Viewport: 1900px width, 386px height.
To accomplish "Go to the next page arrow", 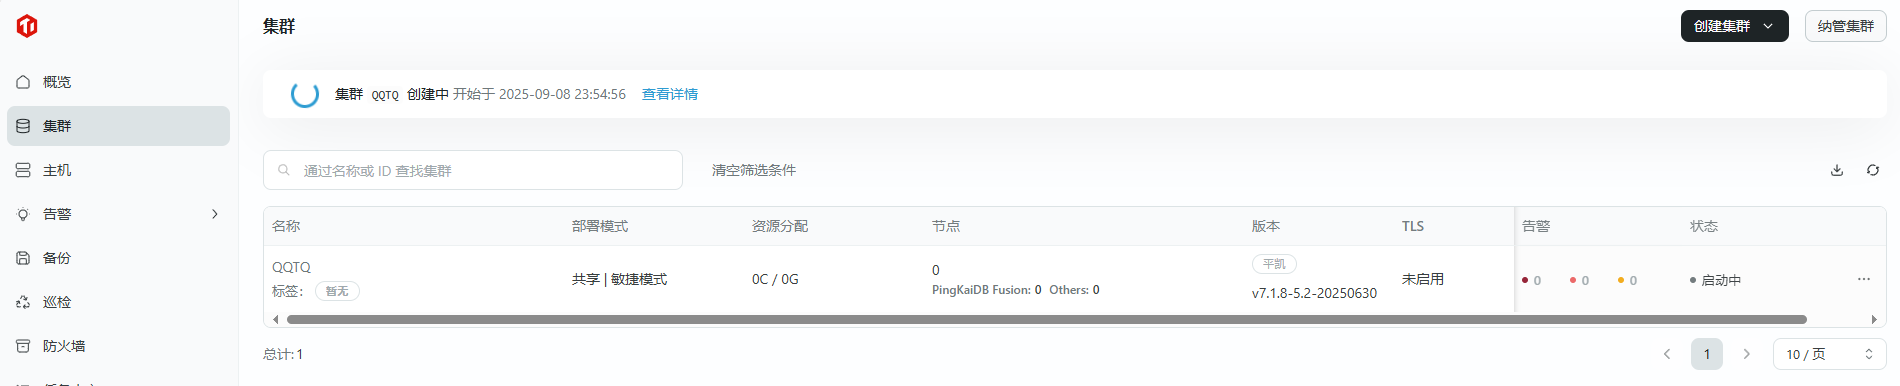I will [1747, 354].
